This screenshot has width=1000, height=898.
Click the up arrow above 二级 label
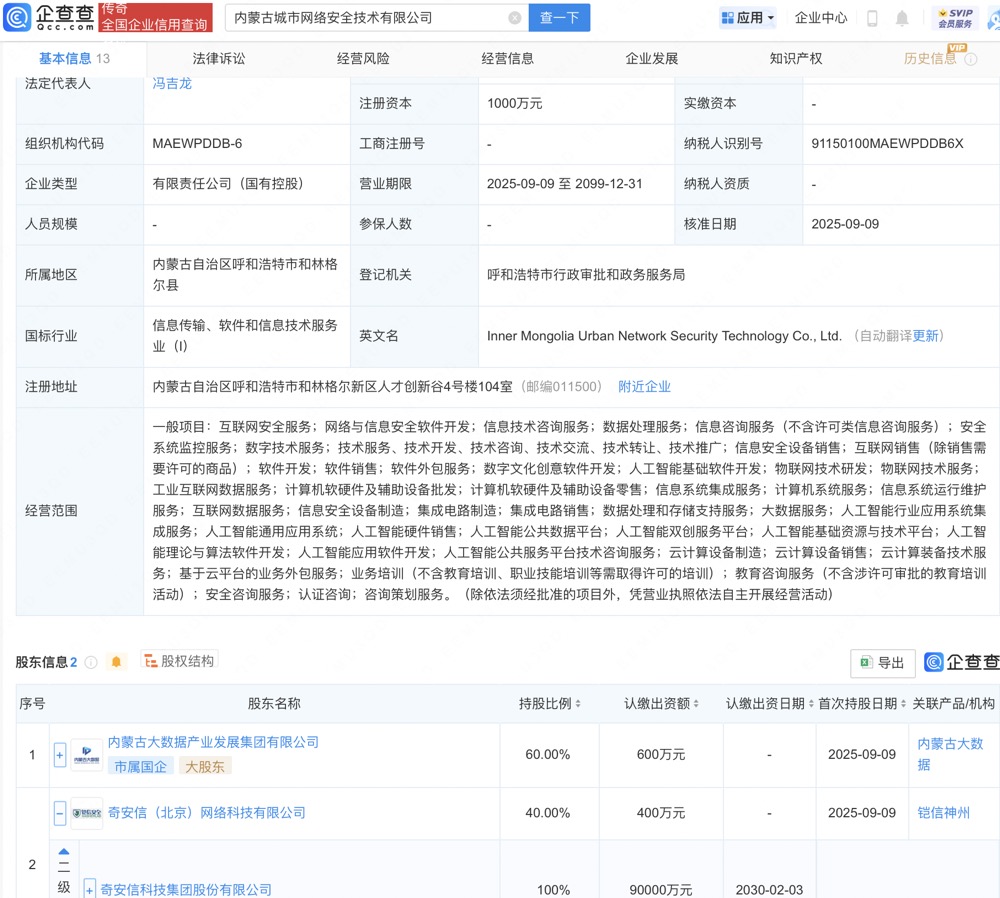click(64, 851)
